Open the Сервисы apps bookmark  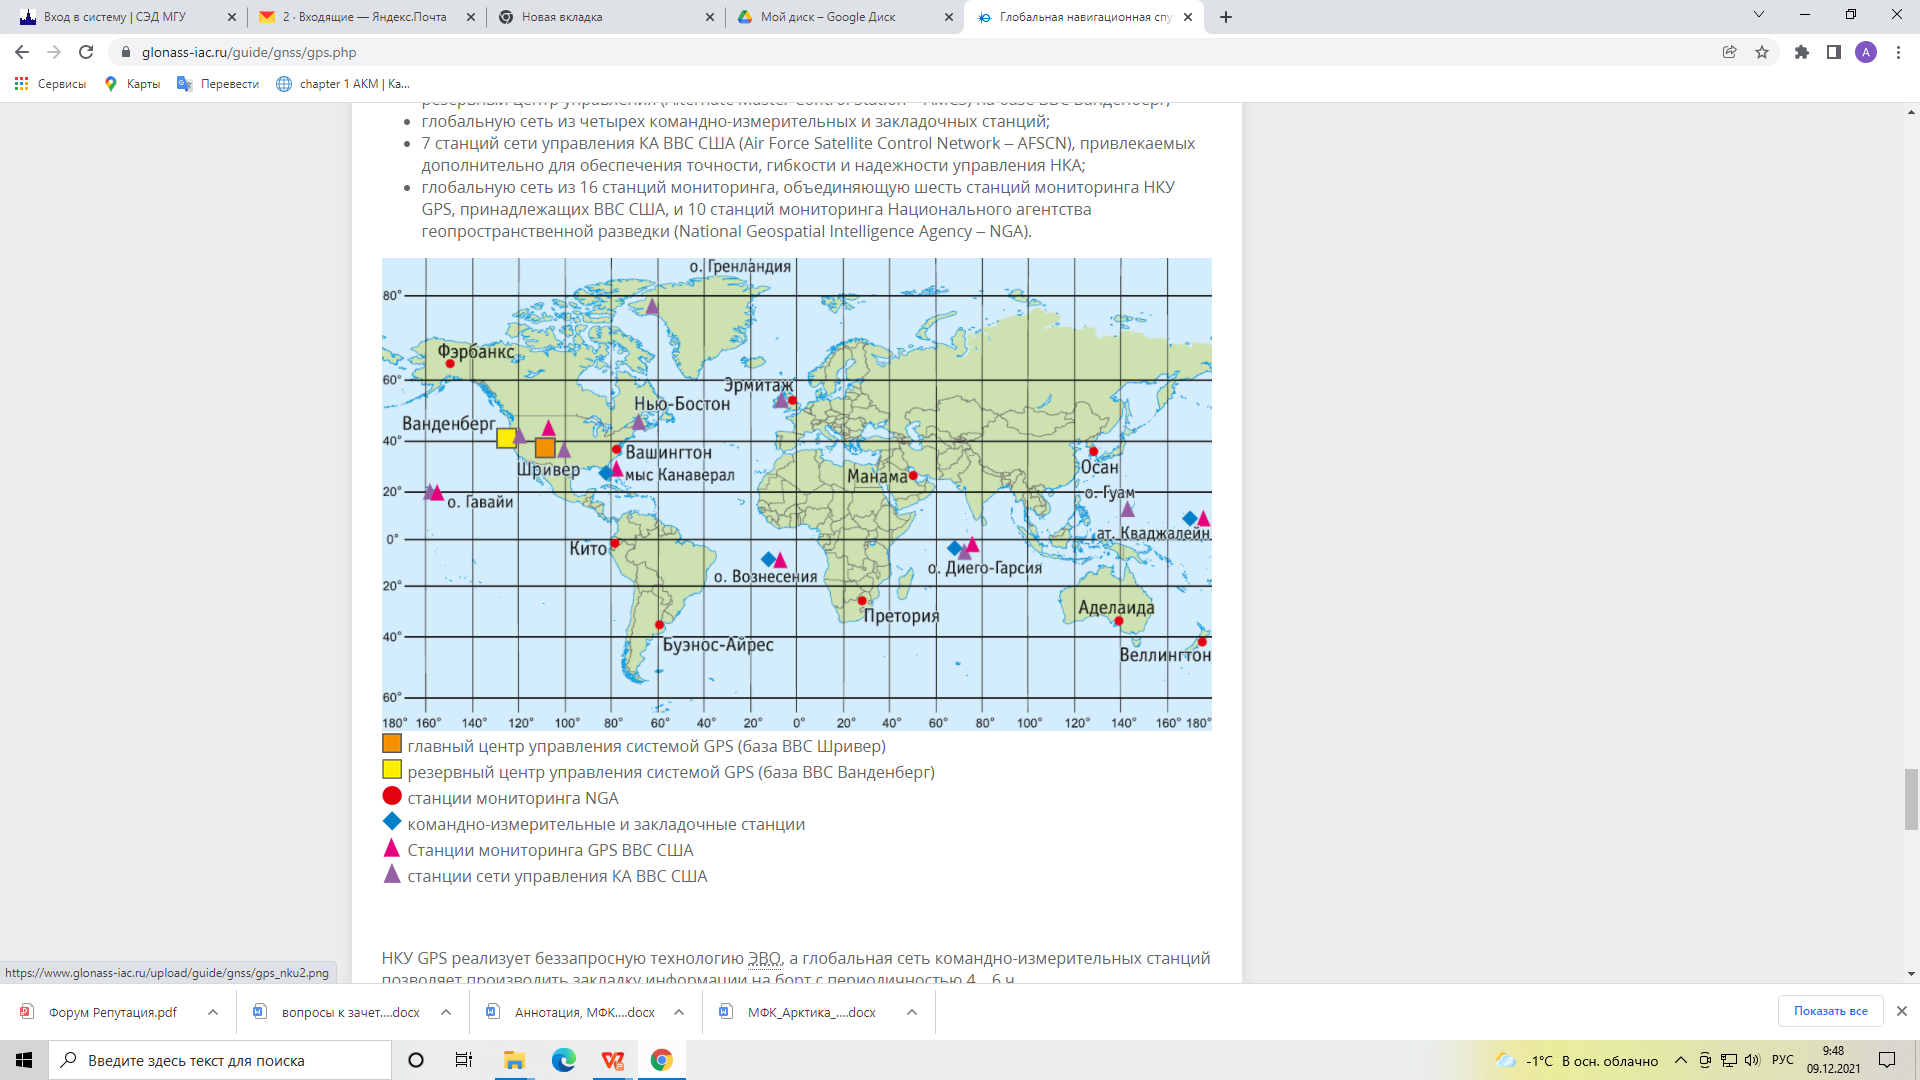[x=50, y=84]
